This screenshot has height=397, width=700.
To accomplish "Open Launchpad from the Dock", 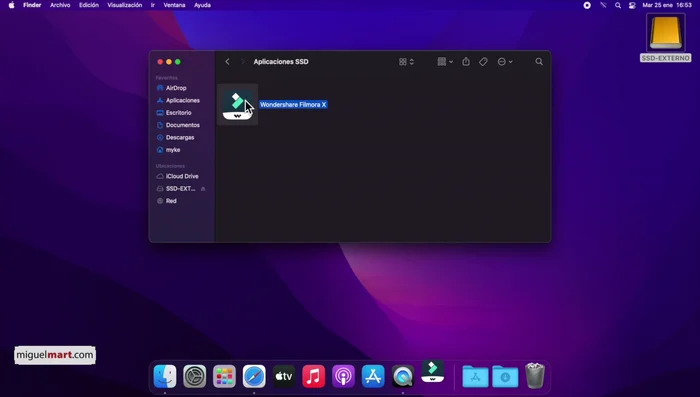I will (224, 376).
